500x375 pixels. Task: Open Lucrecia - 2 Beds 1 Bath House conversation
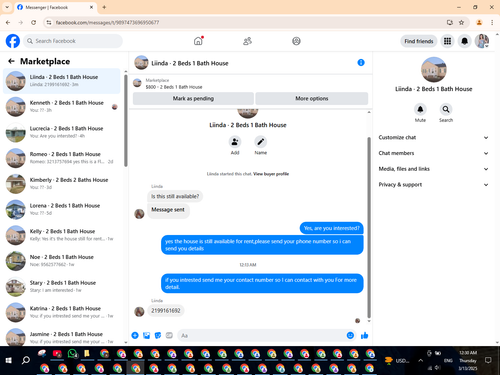coord(62,132)
